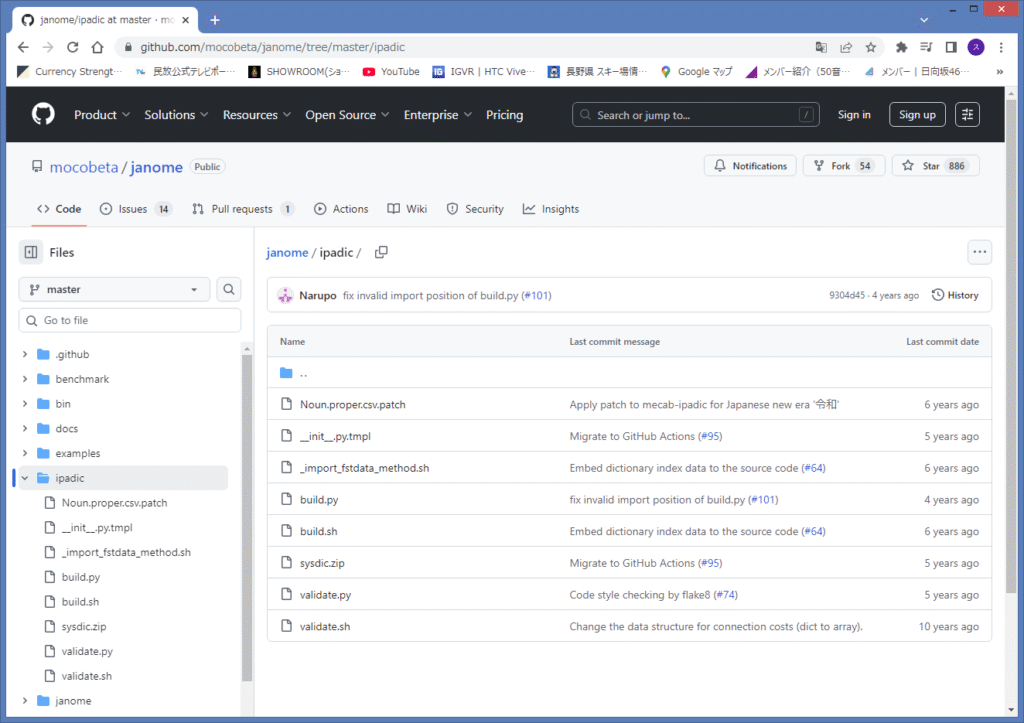This screenshot has height=723, width=1024.
Task: Star the janome repository
Action: pos(935,166)
